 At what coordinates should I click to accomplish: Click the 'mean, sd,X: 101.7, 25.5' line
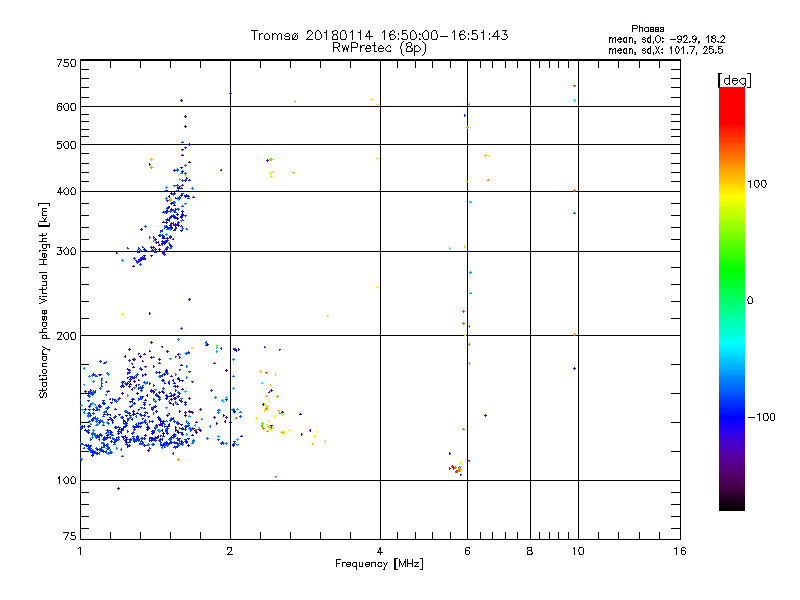665,50
